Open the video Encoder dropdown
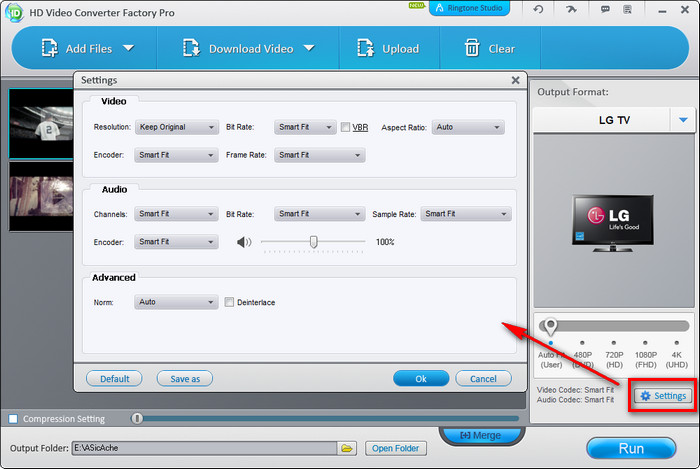Screen dimensions: 700x469 tap(176, 155)
